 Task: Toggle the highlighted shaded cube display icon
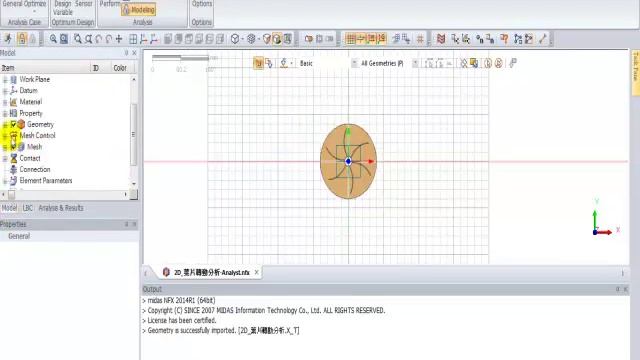[x=277, y=39]
